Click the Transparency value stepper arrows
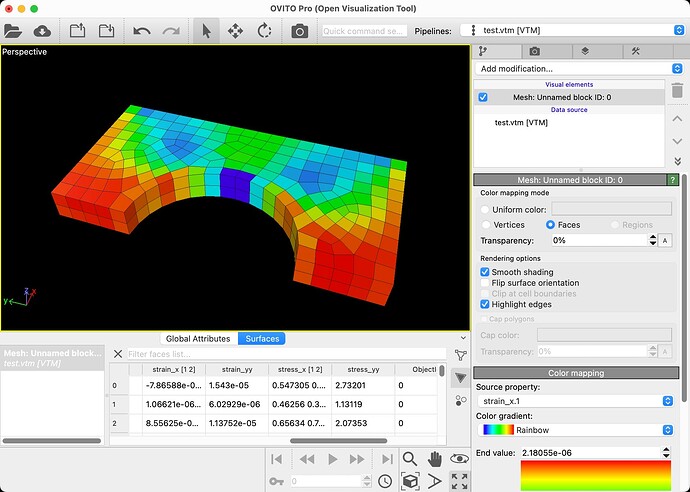The width and height of the screenshot is (690, 492). (653, 240)
